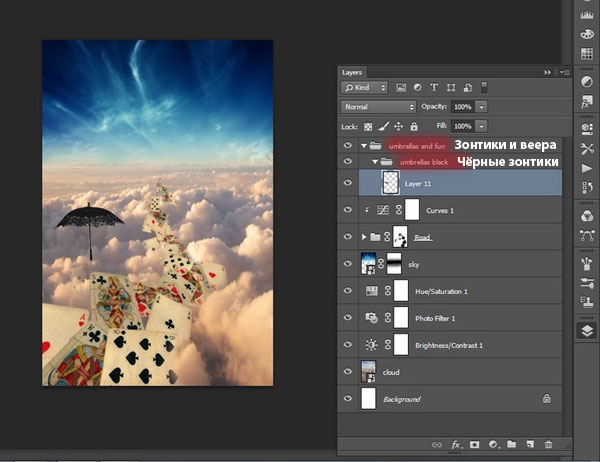Expand the Road group

(364, 237)
